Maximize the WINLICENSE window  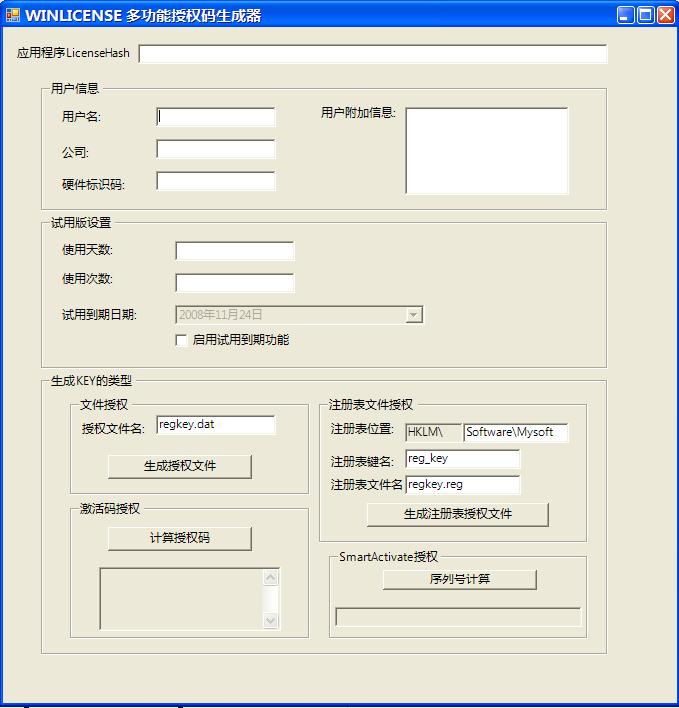(x=646, y=15)
